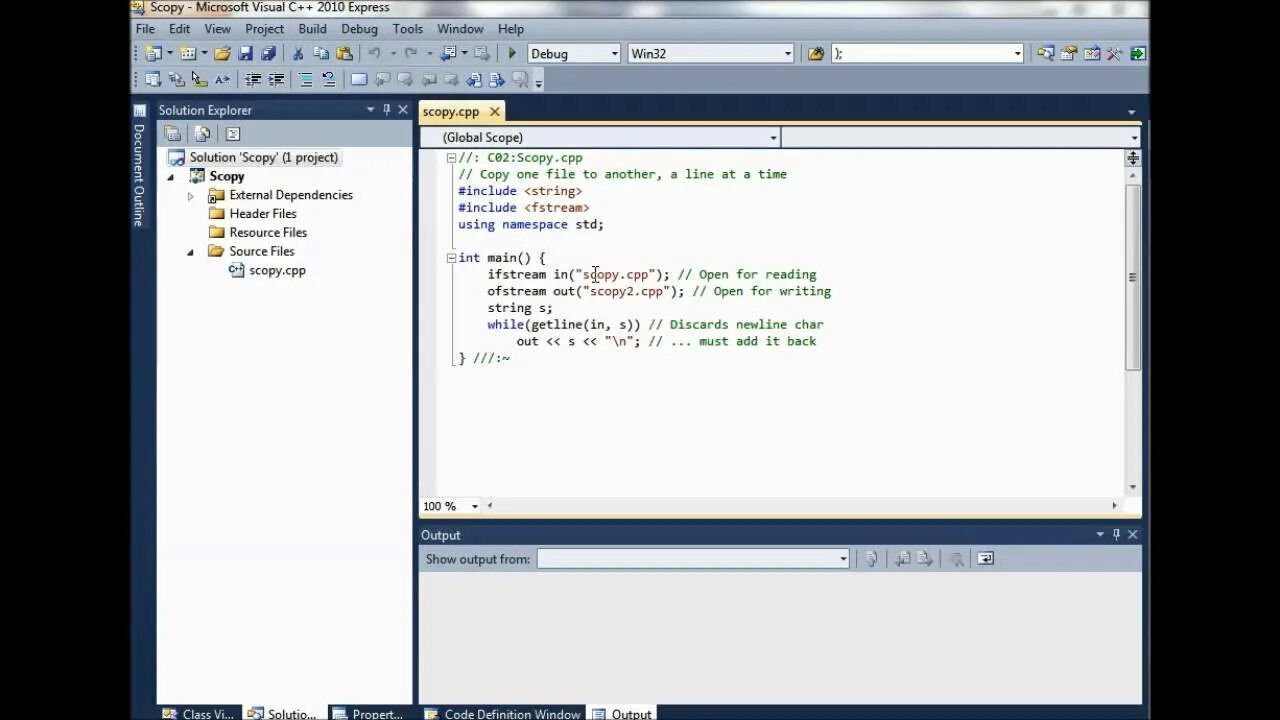The height and width of the screenshot is (720, 1280).
Task: Open the members dropdown beside Global Scope
Action: 1134,137
